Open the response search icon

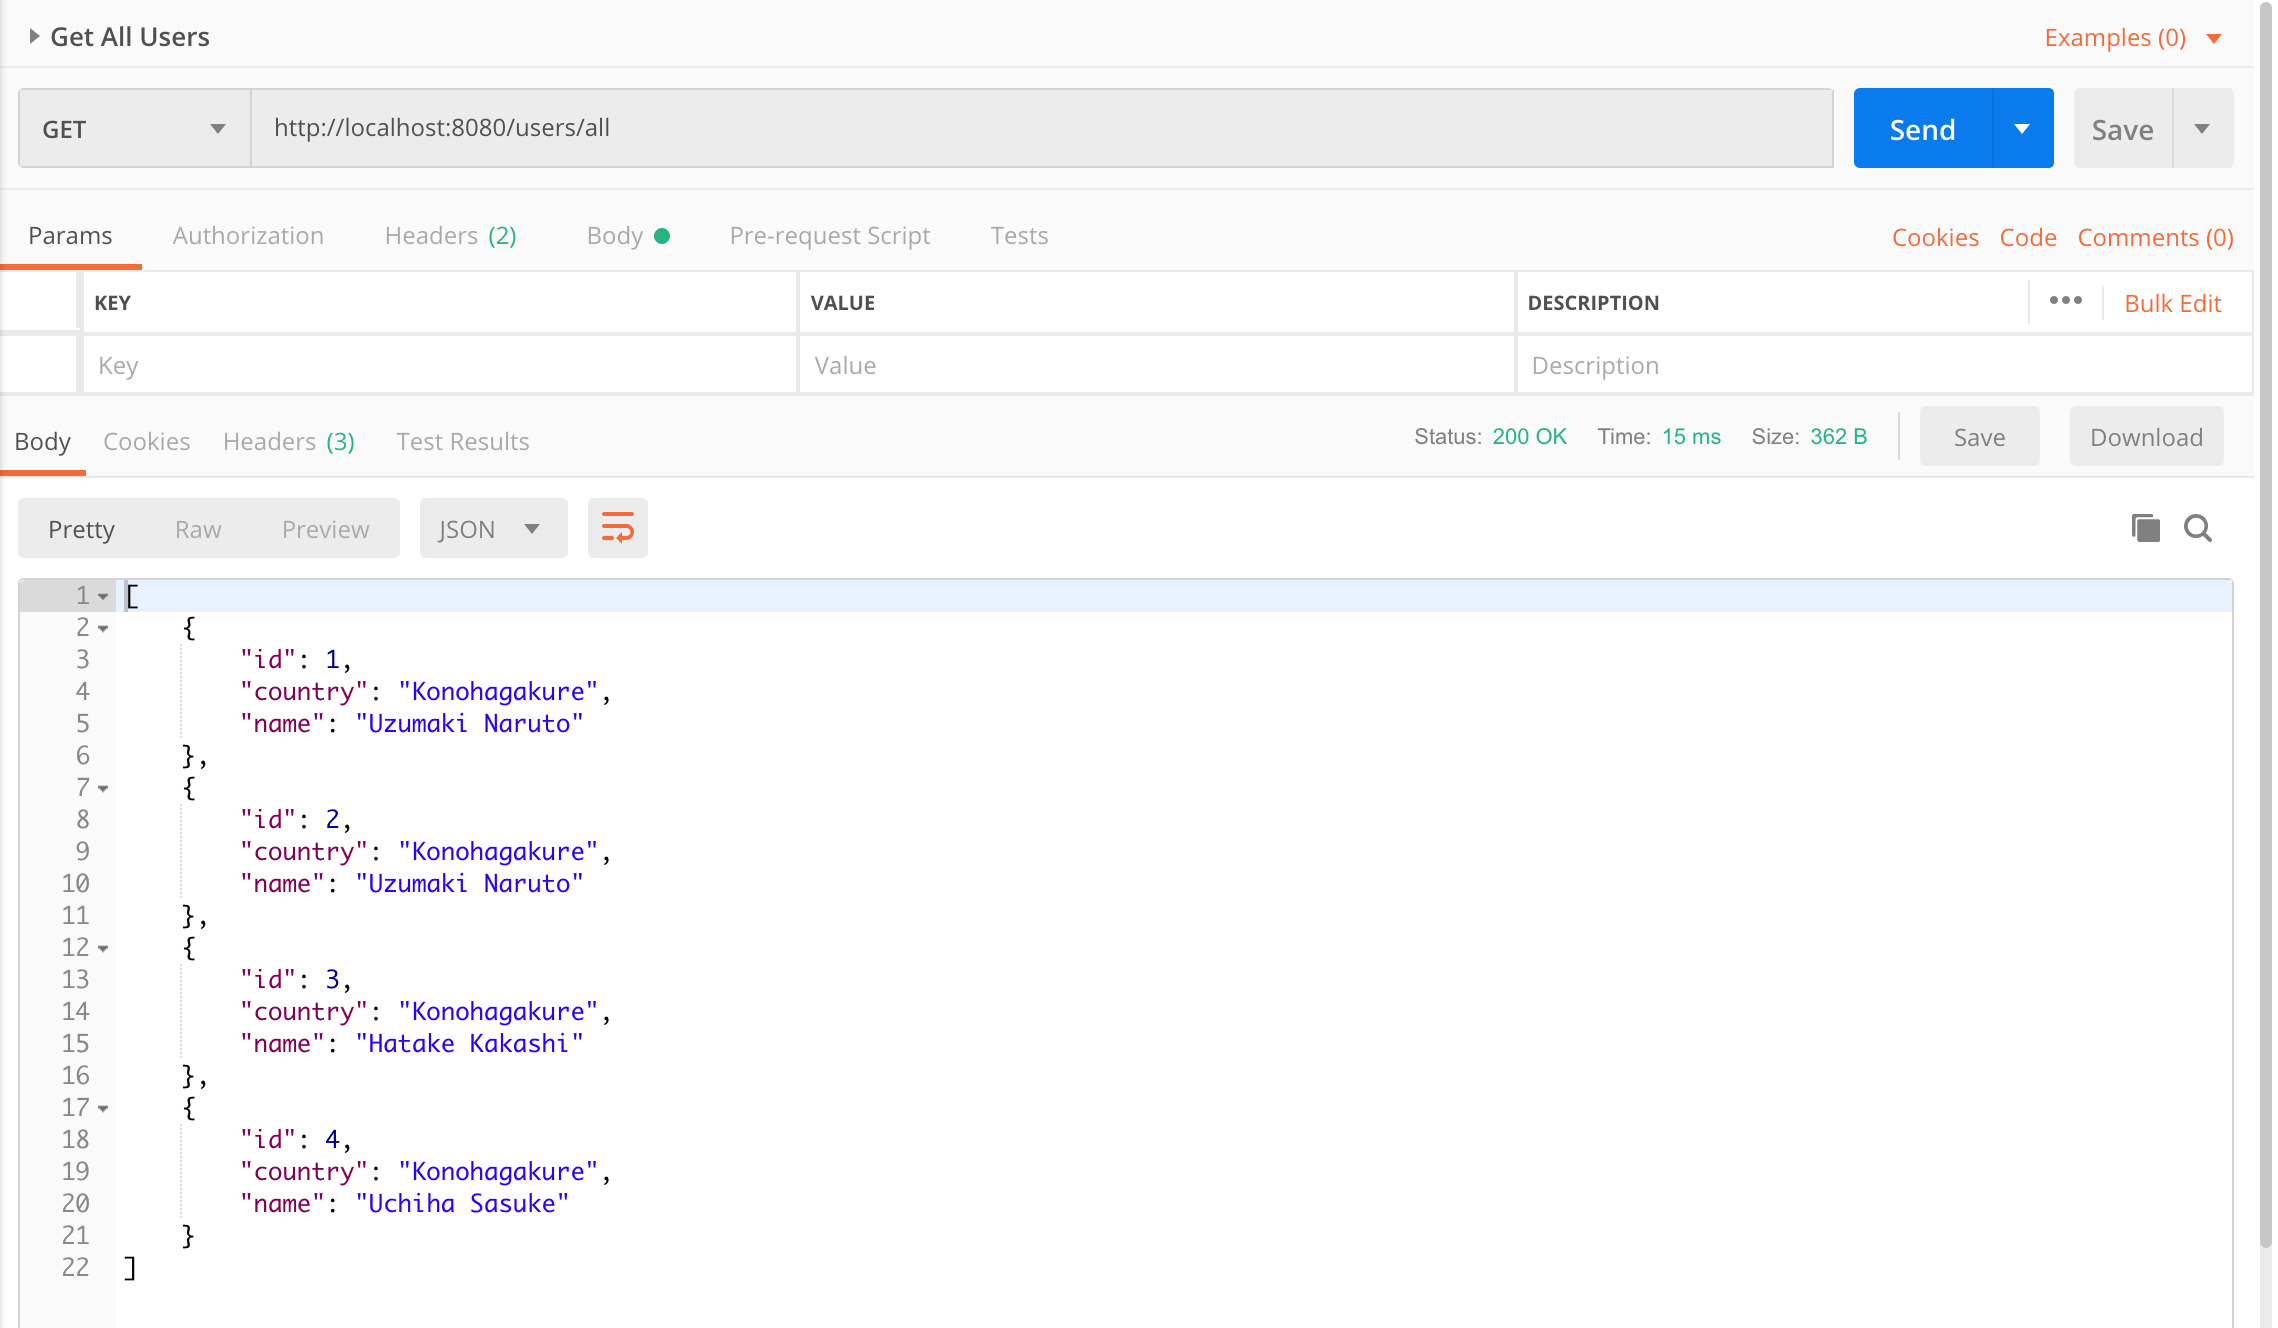(2198, 528)
